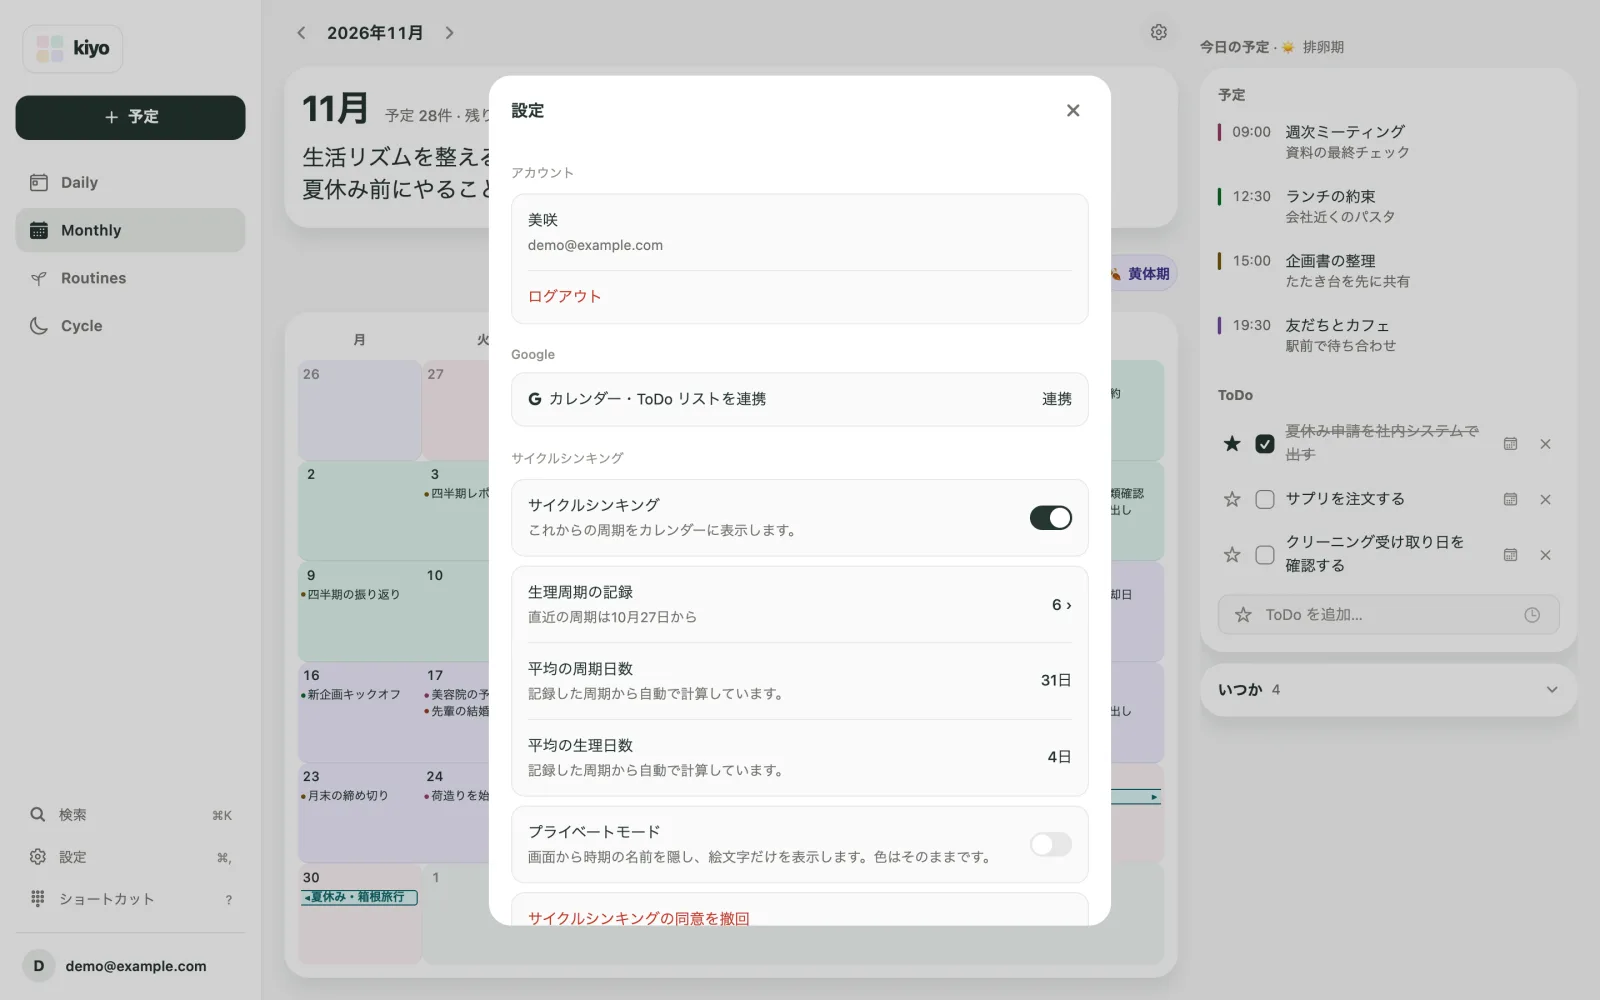
Task: Click calendar icon on クリーニング todo
Action: click(1511, 555)
